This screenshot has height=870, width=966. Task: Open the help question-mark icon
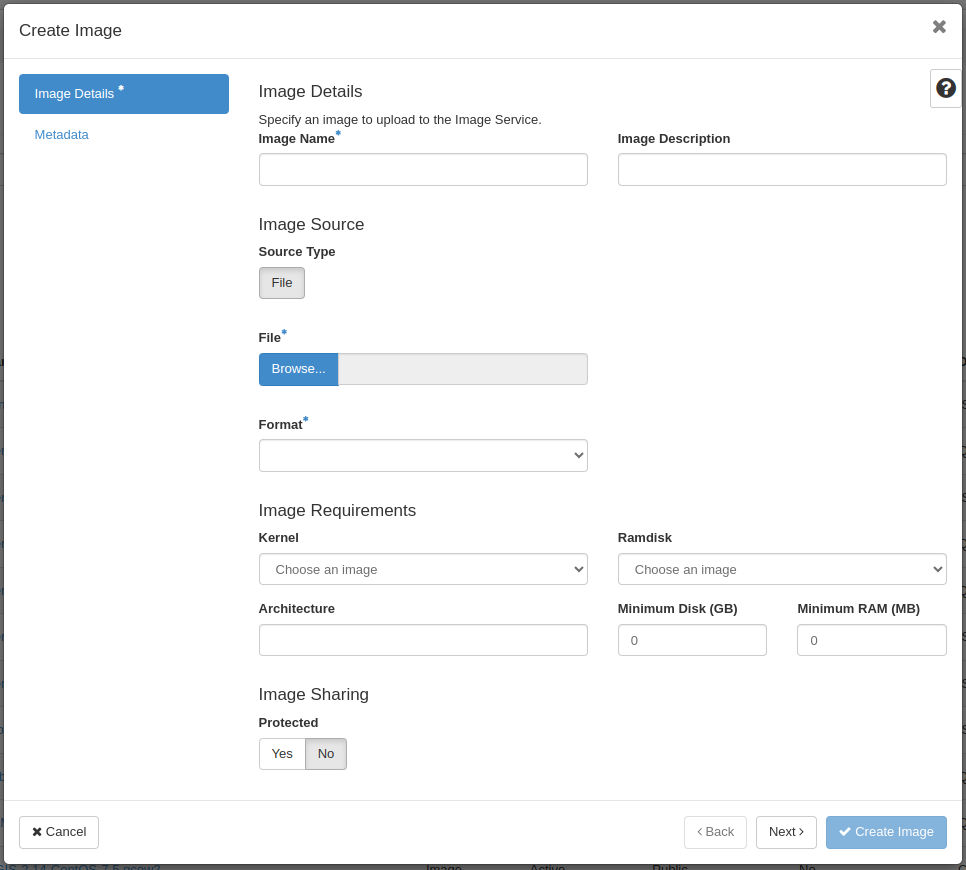coord(946,88)
